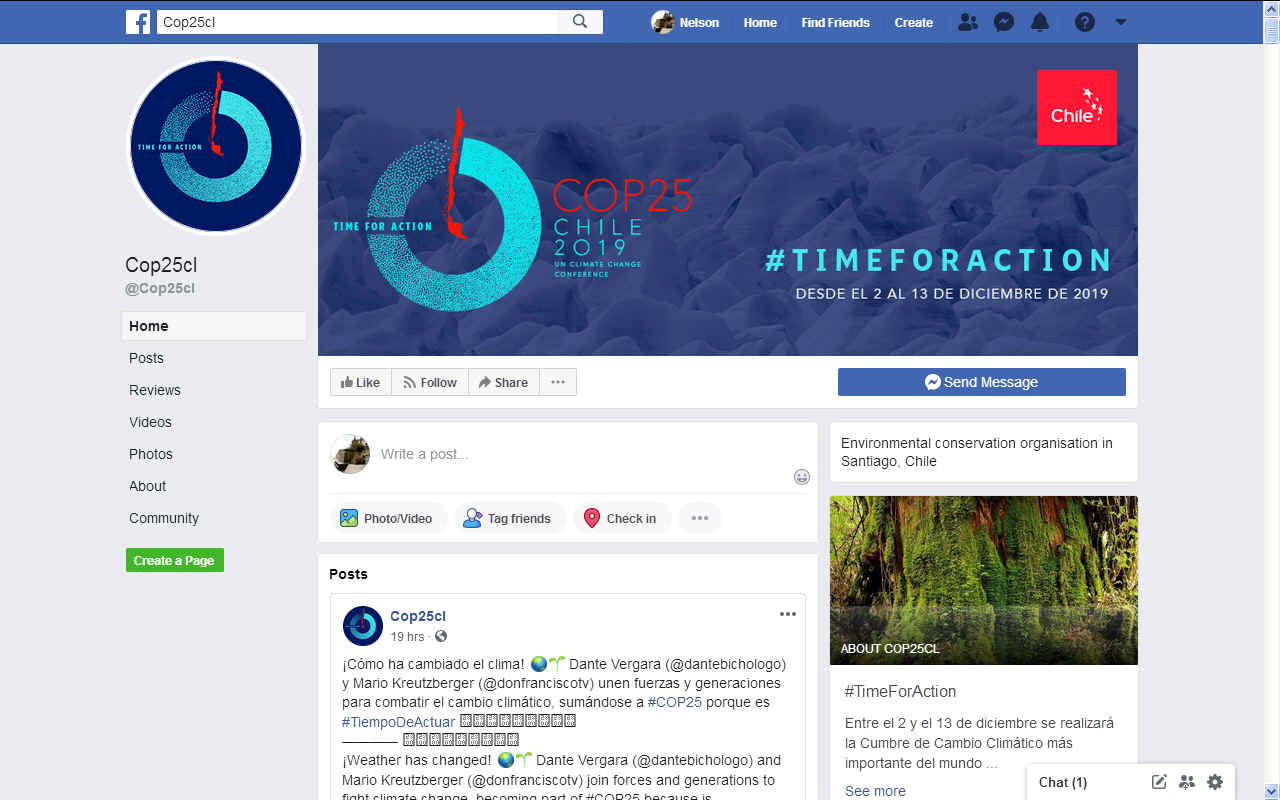Open Quick Help question mark icon

[x=1085, y=22]
